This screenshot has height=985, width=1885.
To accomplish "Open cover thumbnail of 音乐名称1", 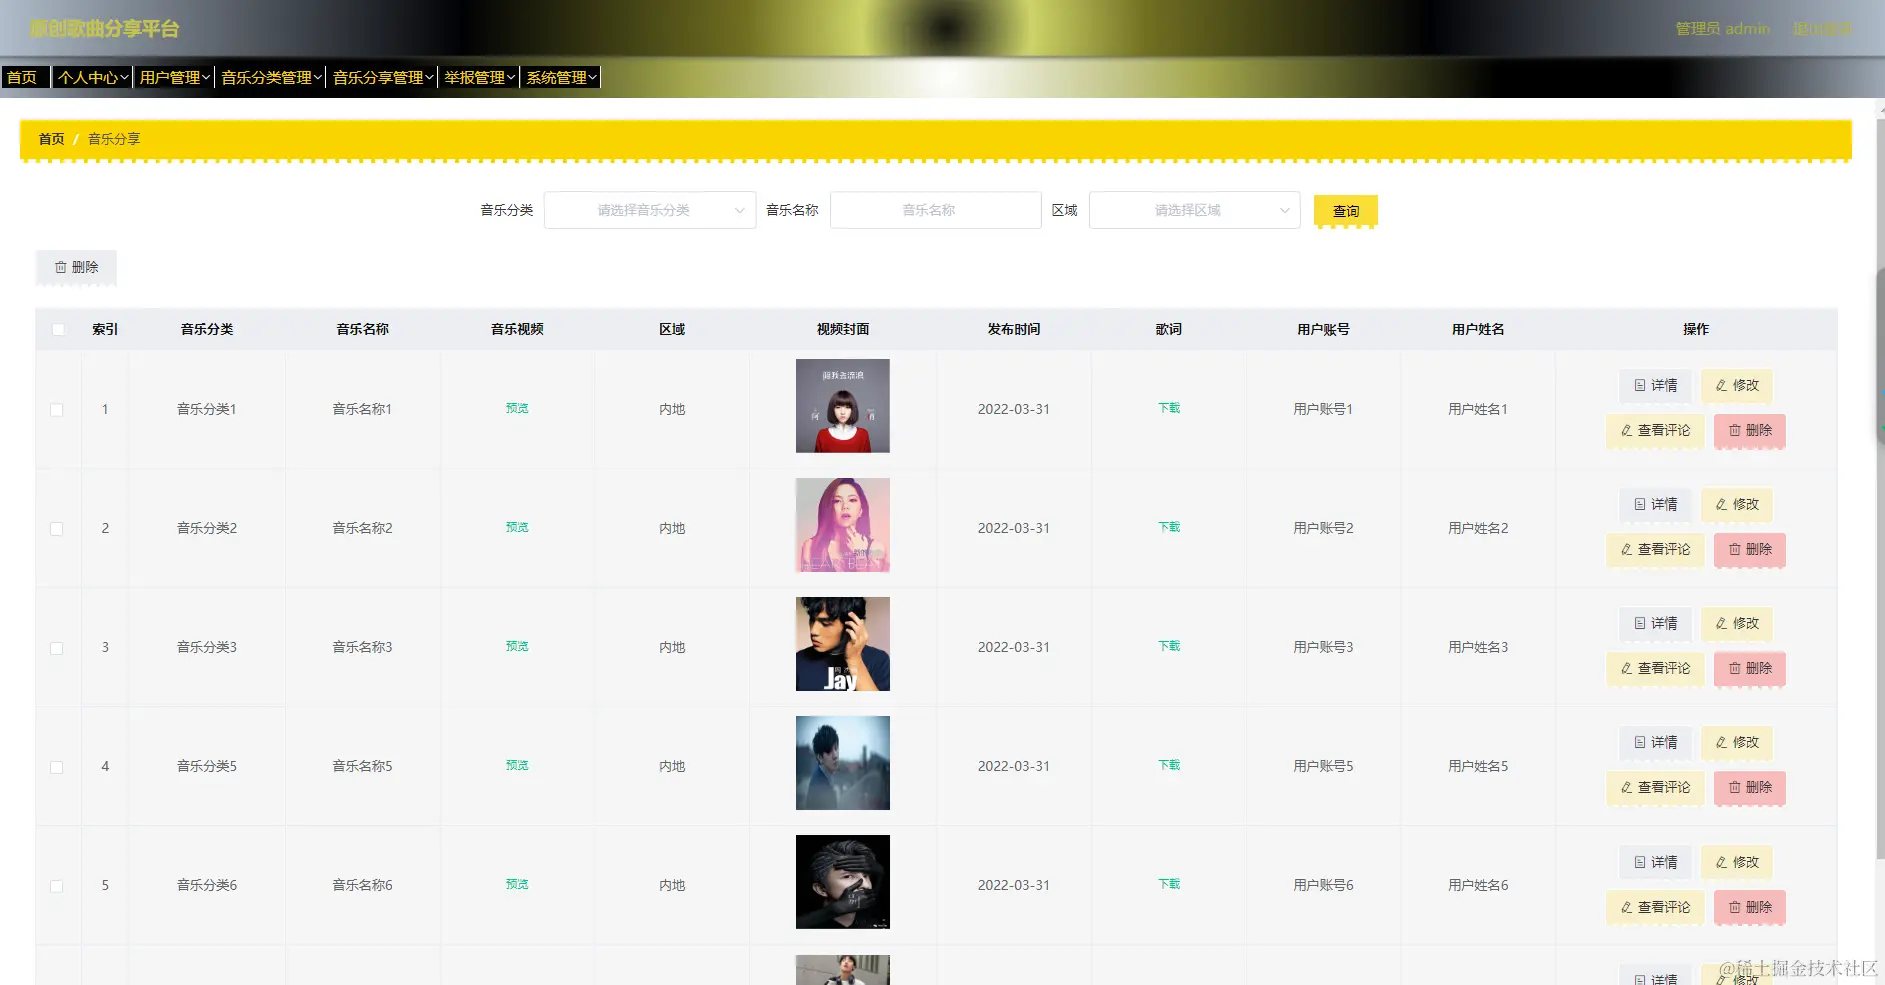I will tap(842, 406).
